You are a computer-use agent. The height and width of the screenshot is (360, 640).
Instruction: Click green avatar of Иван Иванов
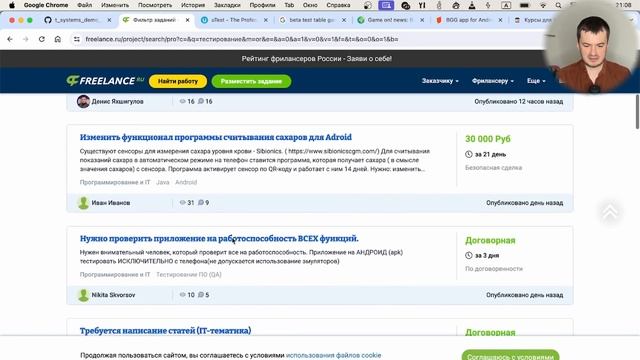click(x=83, y=203)
